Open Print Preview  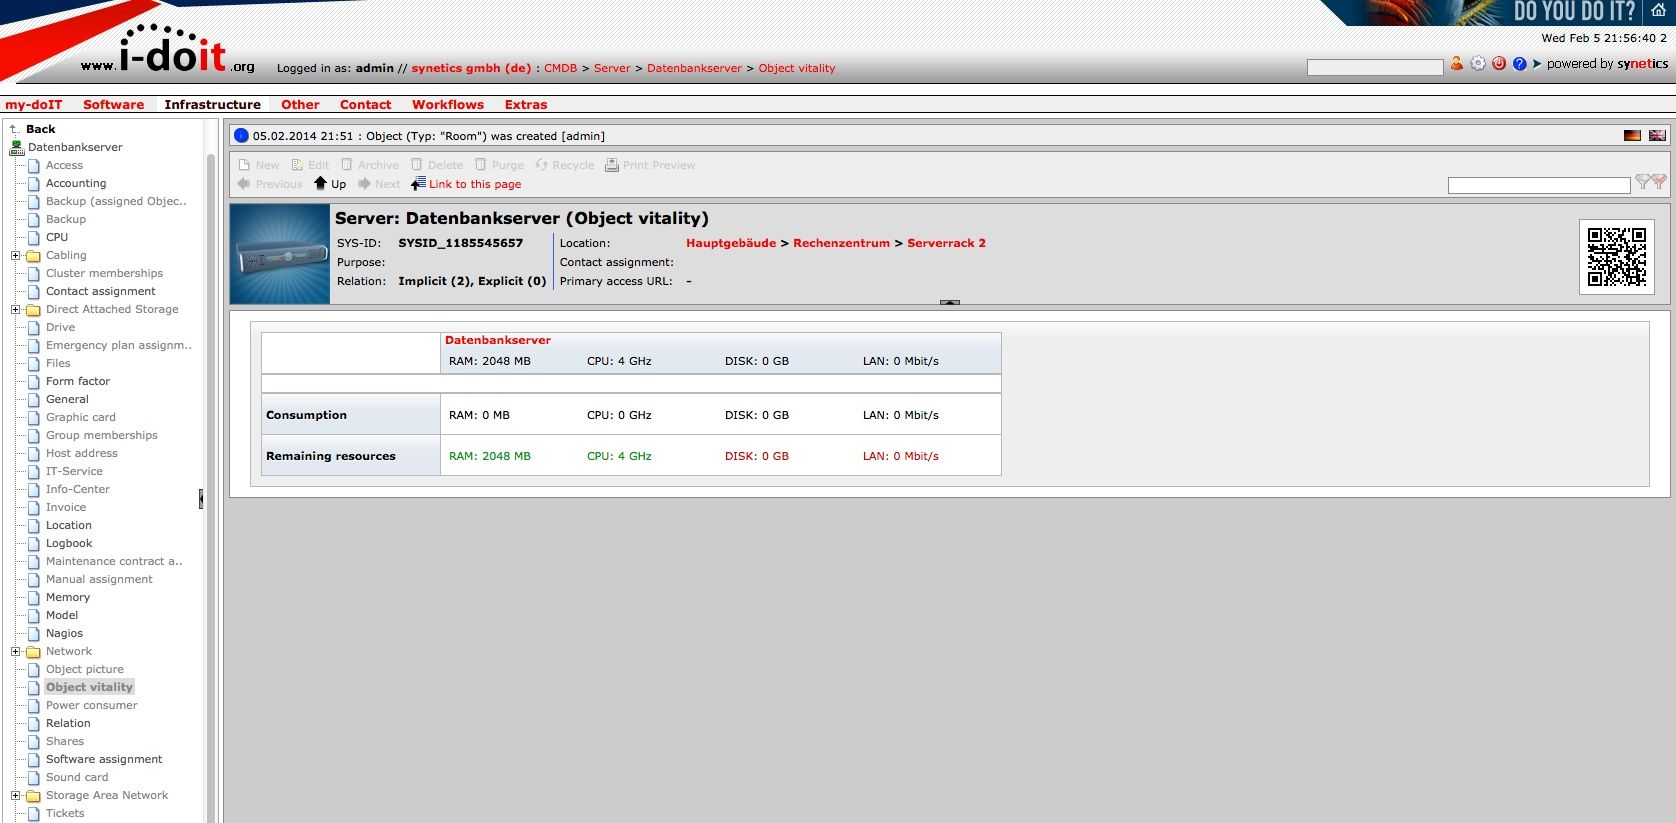[x=650, y=165]
